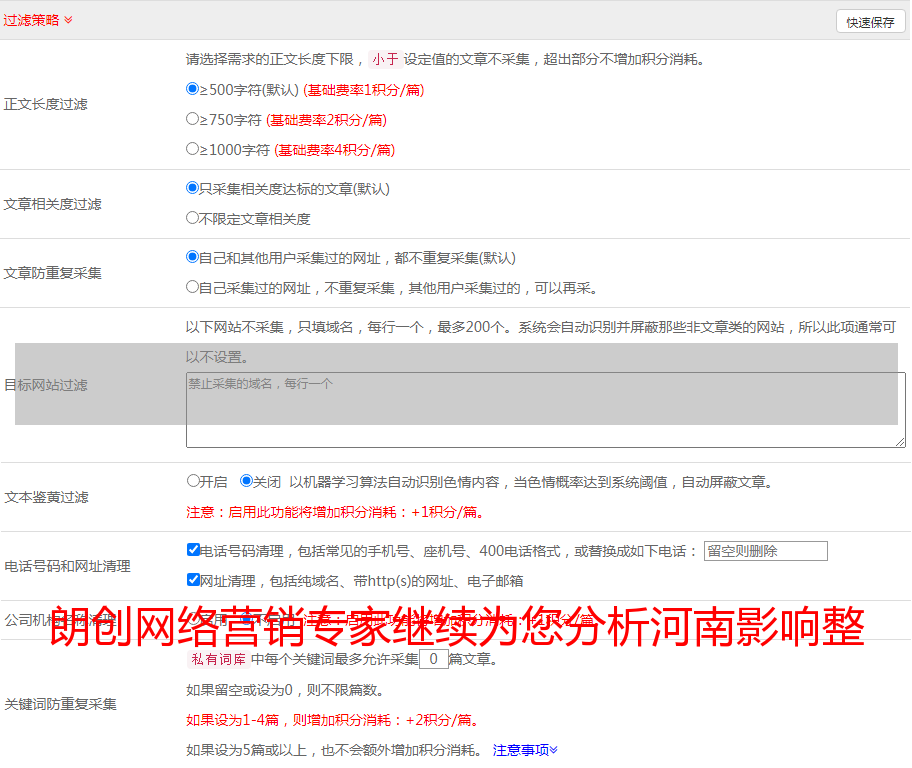Screen dimensions: 912x768
Task: Click the 关键词防重复采集 row label
Action: click(60, 704)
